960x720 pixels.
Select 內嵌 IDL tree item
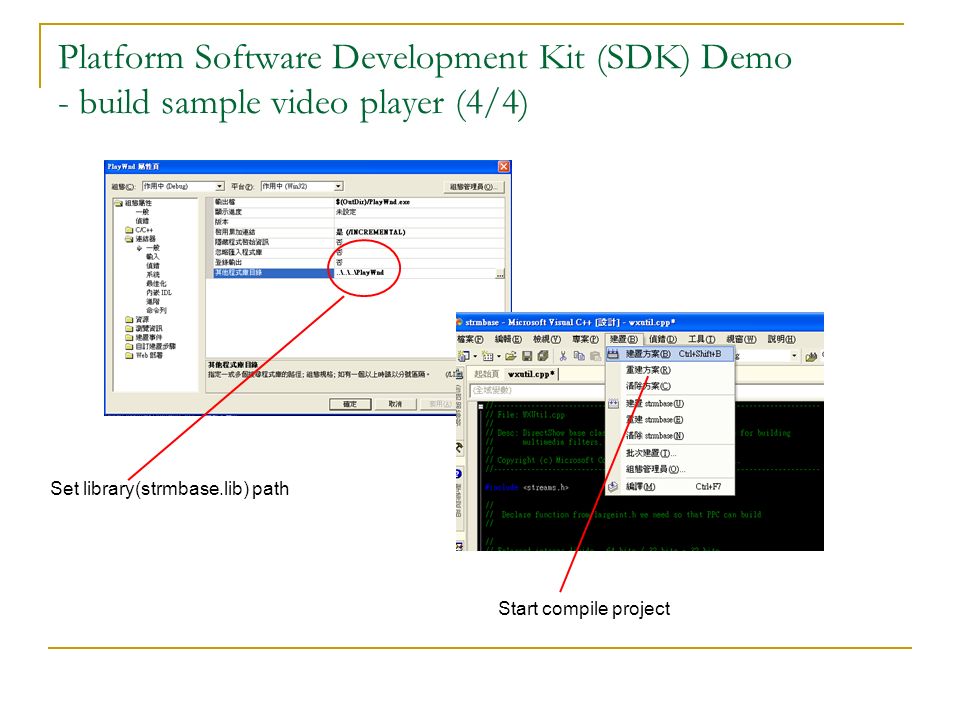(159, 293)
